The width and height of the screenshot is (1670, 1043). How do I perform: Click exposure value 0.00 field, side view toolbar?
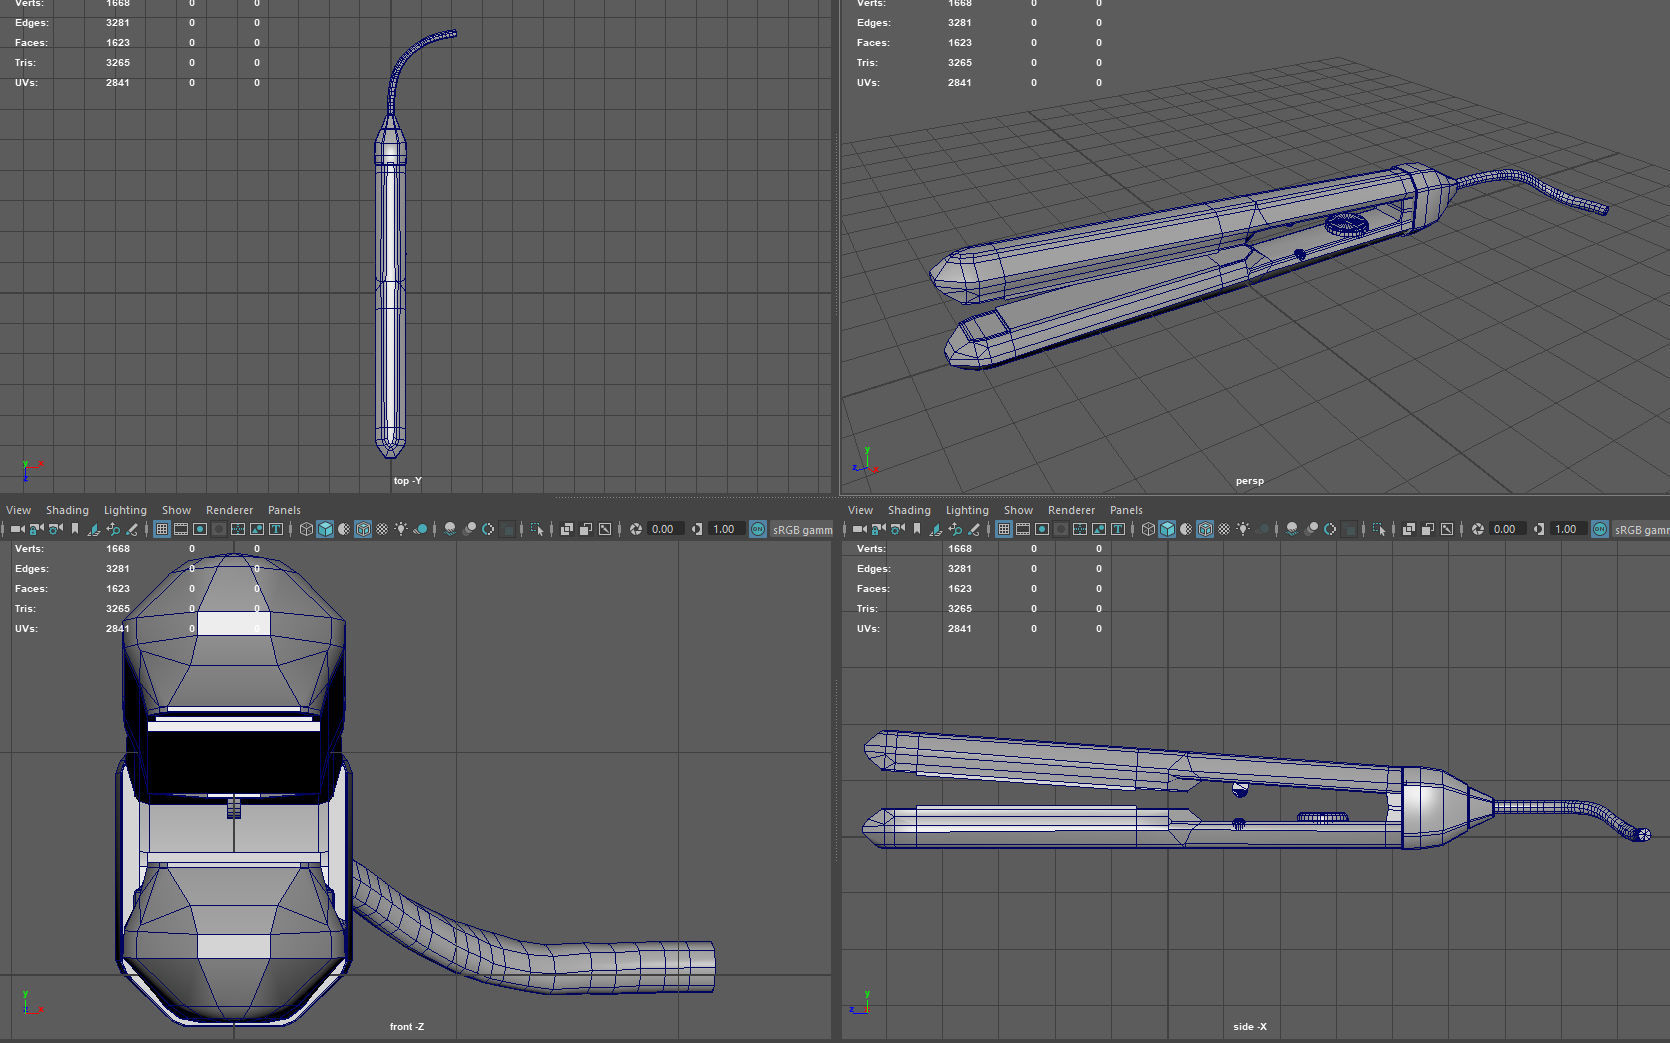1507,529
